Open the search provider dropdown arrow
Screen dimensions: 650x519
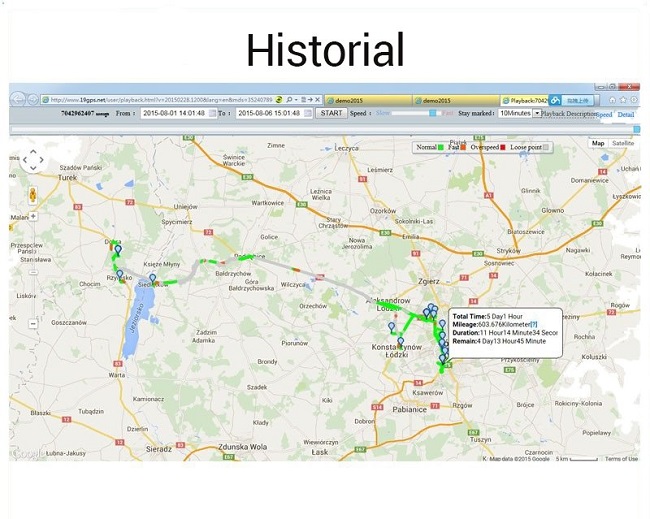[296, 100]
